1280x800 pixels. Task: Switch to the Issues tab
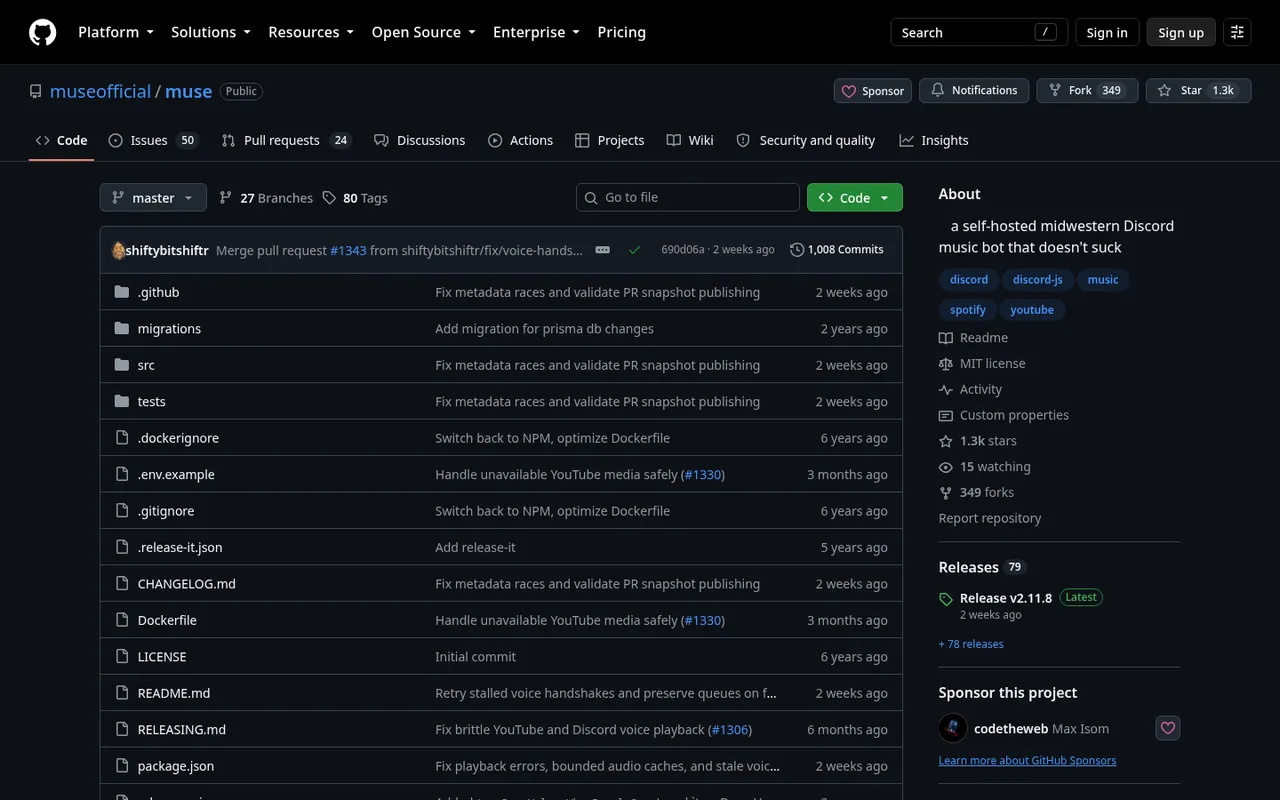point(153,140)
